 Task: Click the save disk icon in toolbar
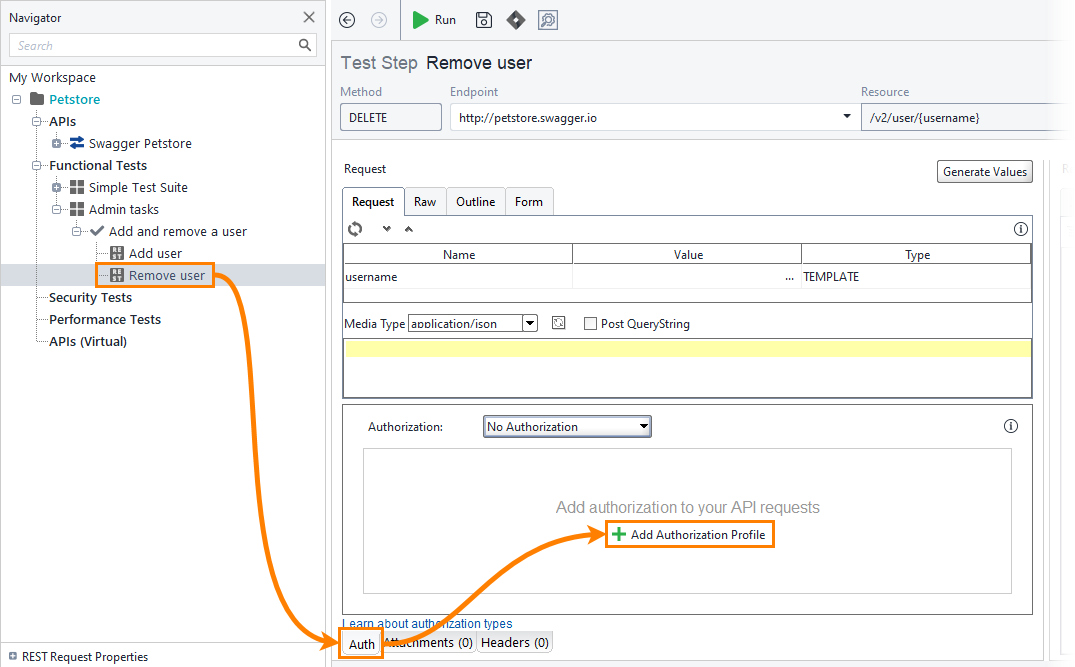point(484,20)
